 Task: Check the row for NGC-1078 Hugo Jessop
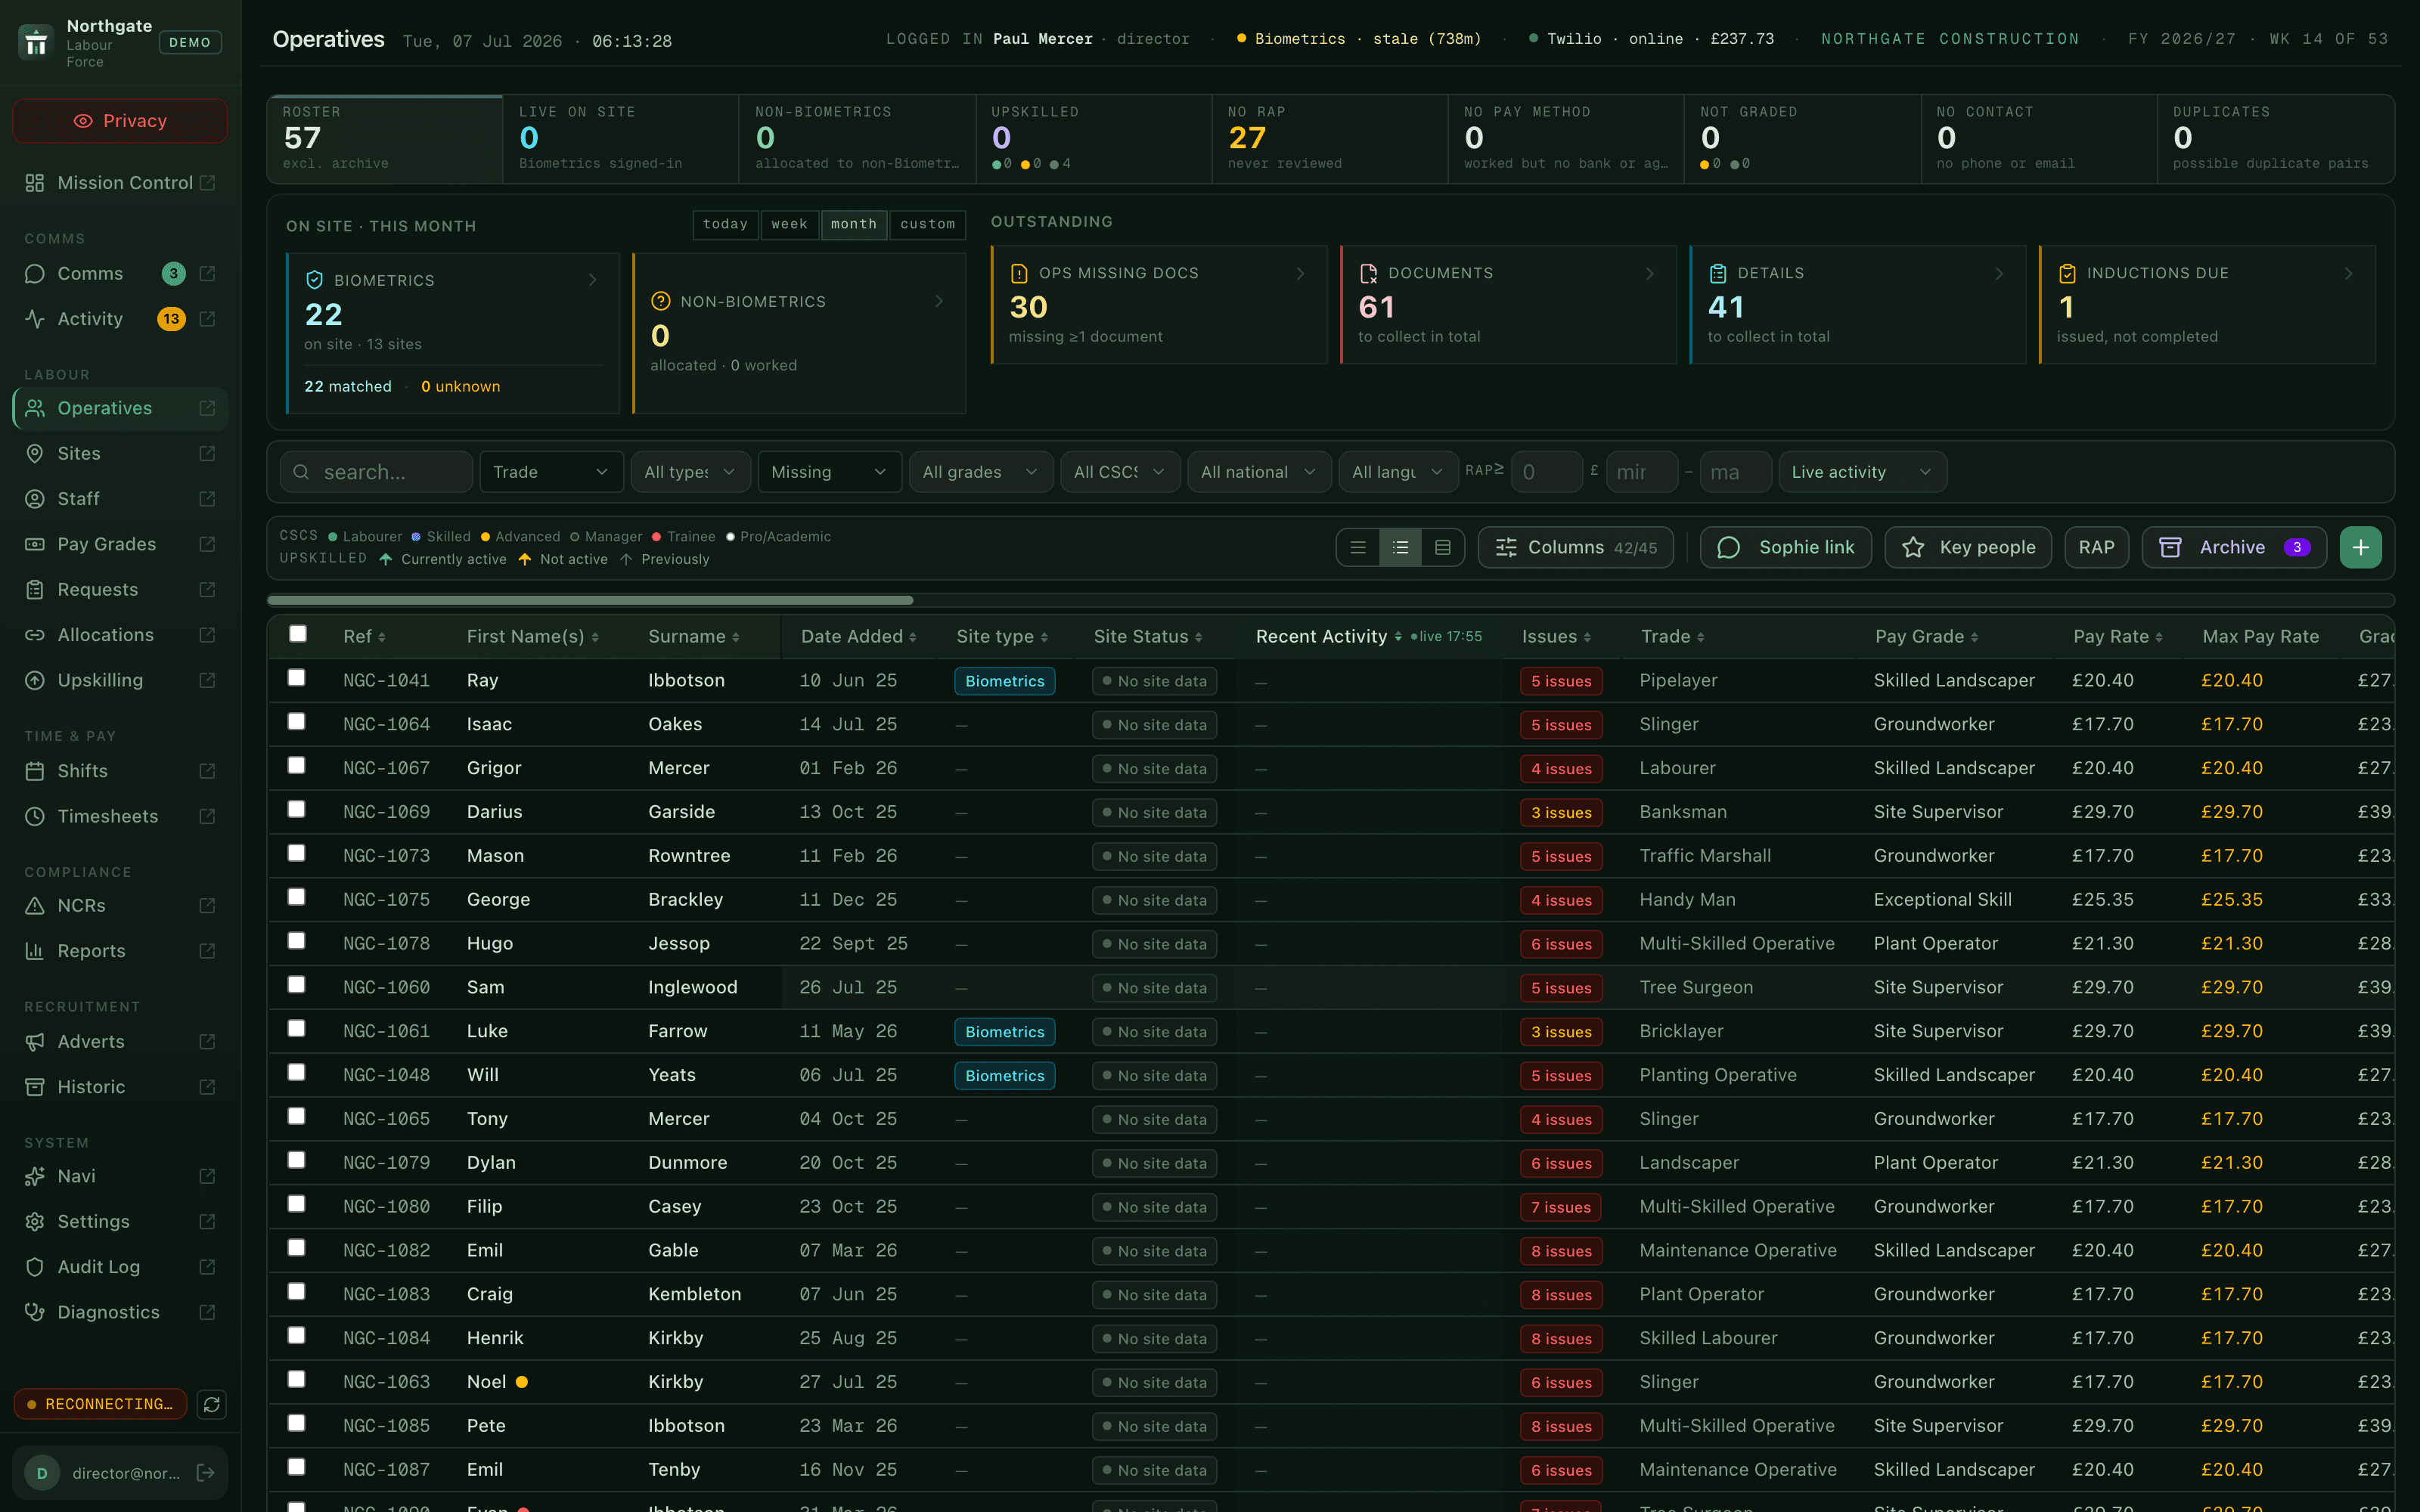pos(296,941)
